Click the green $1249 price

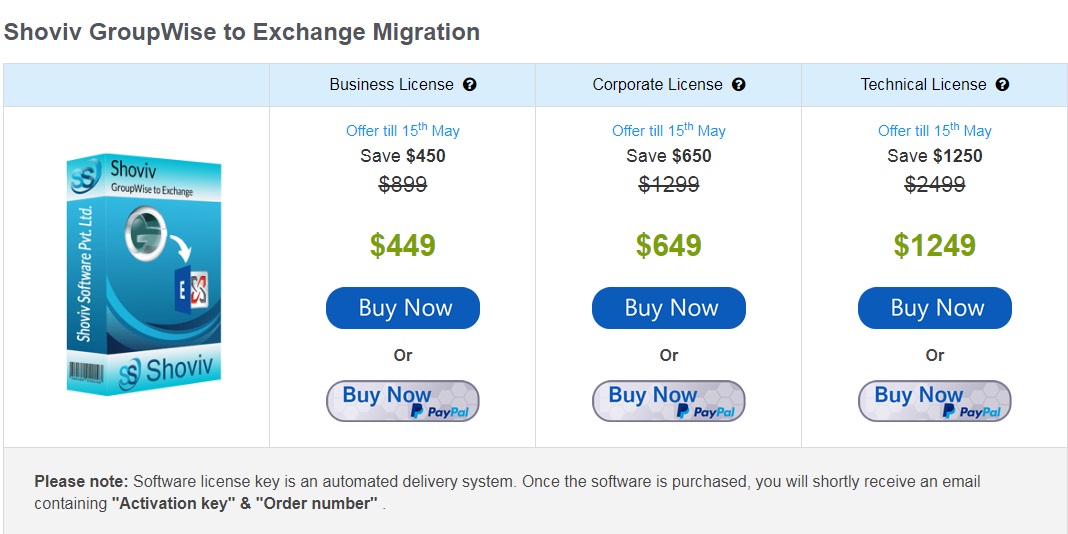935,245
